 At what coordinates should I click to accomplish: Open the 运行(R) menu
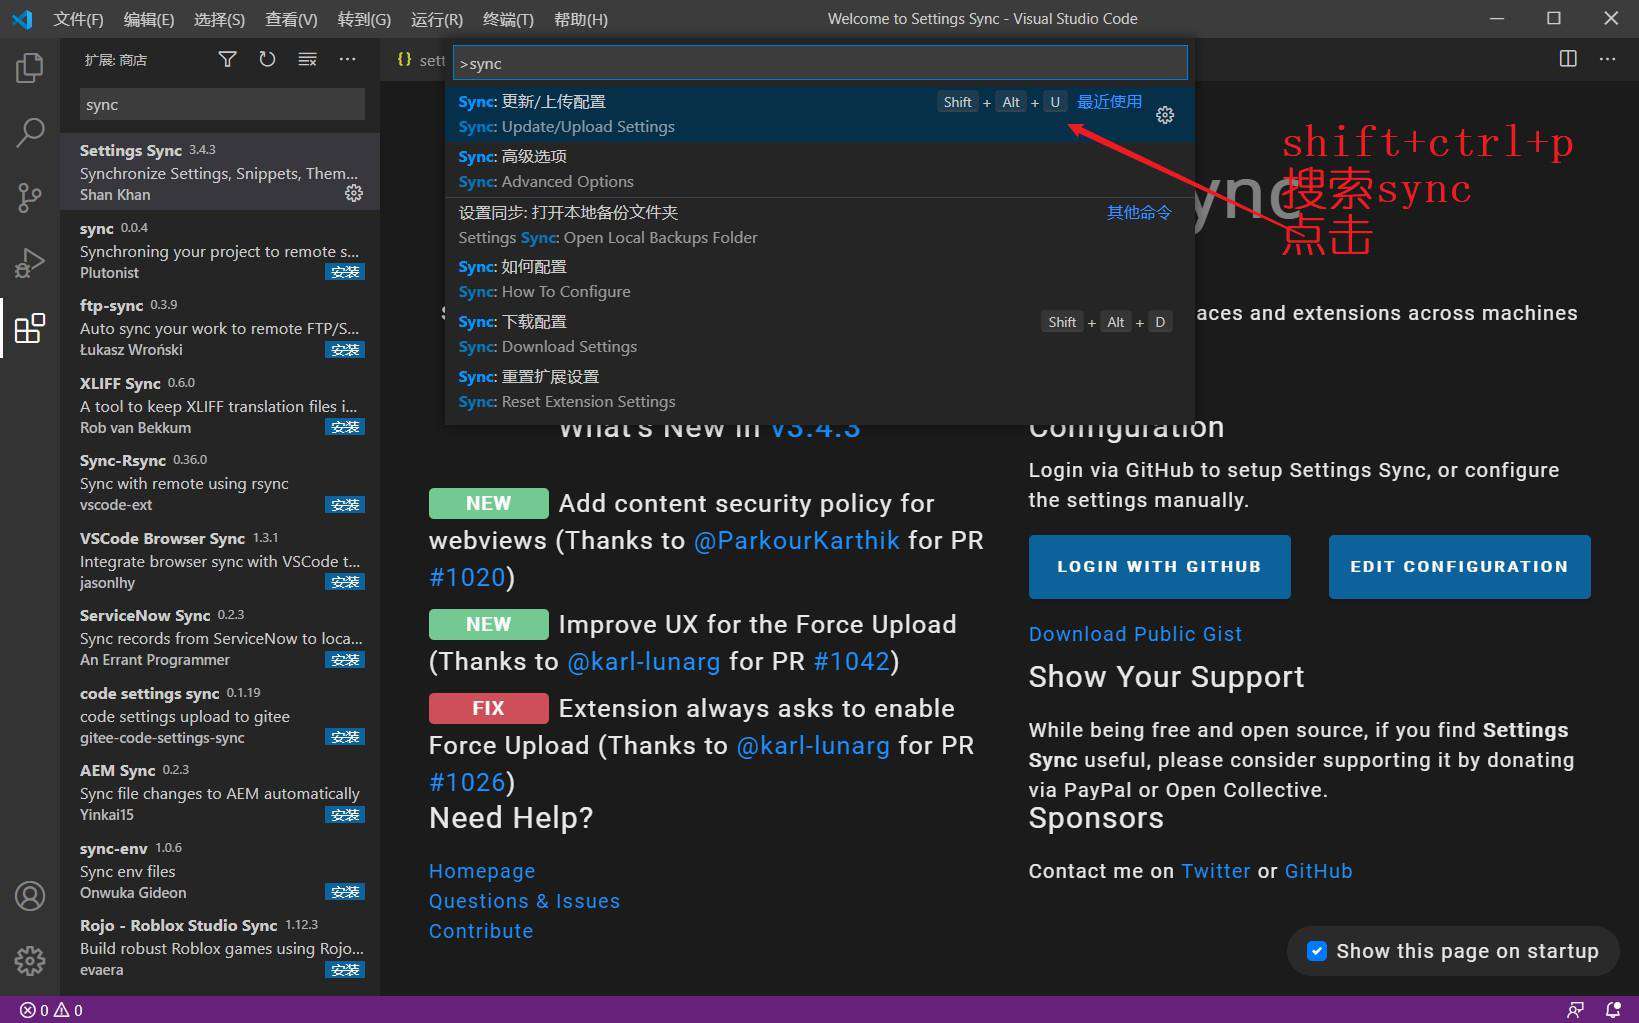click(437, 19)
